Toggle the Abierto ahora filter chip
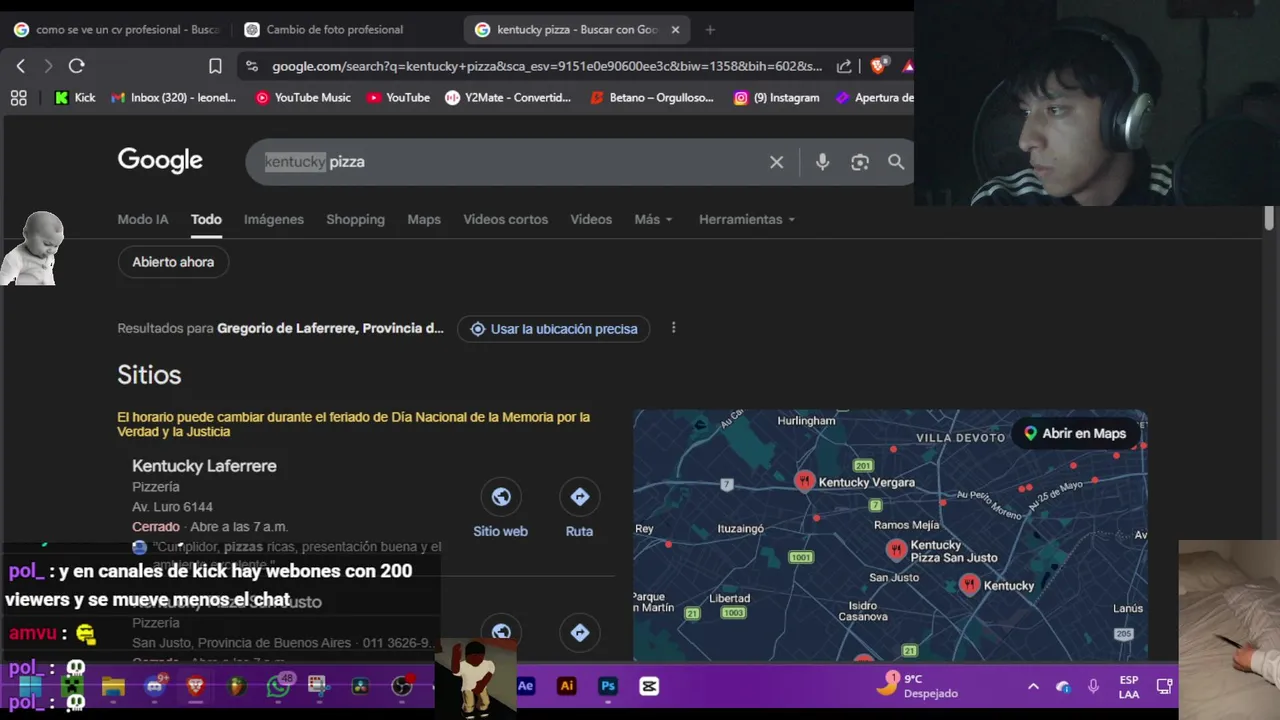The image size is (1280, 720). 173,262
